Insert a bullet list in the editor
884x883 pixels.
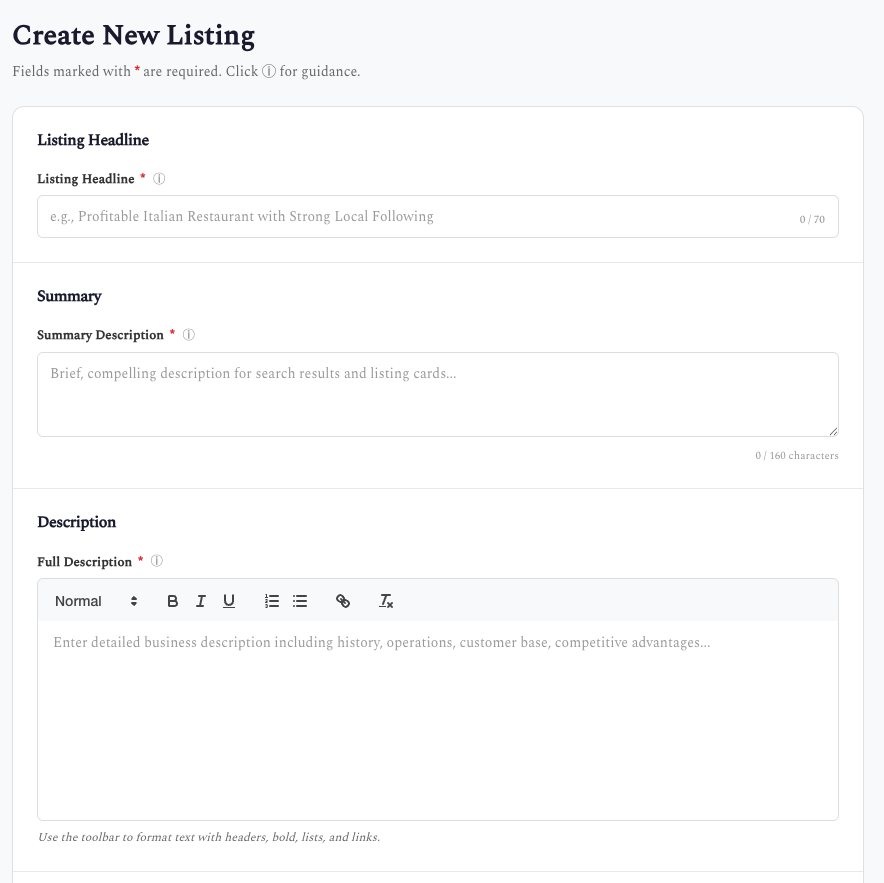coord(299,601)
